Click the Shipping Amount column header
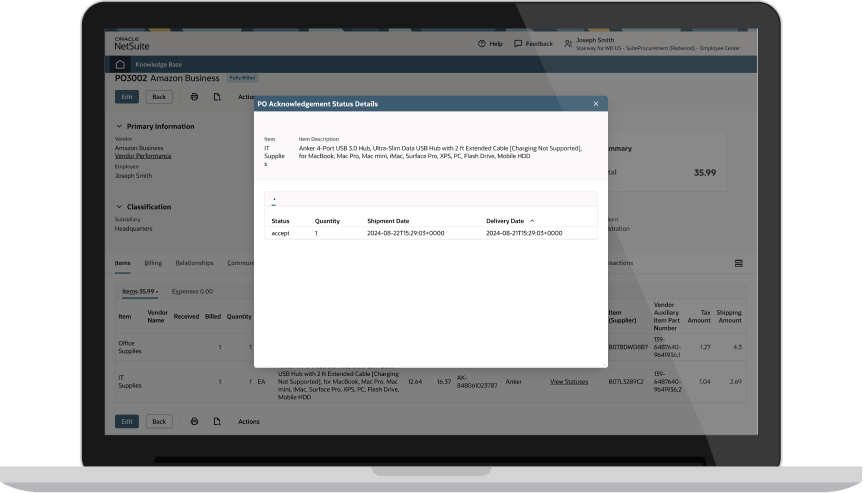The image size is (863, 493). coord(730,316)
